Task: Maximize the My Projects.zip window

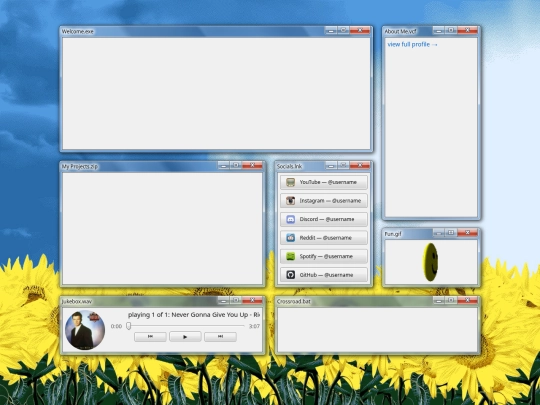Action: (x=236, y=166)
